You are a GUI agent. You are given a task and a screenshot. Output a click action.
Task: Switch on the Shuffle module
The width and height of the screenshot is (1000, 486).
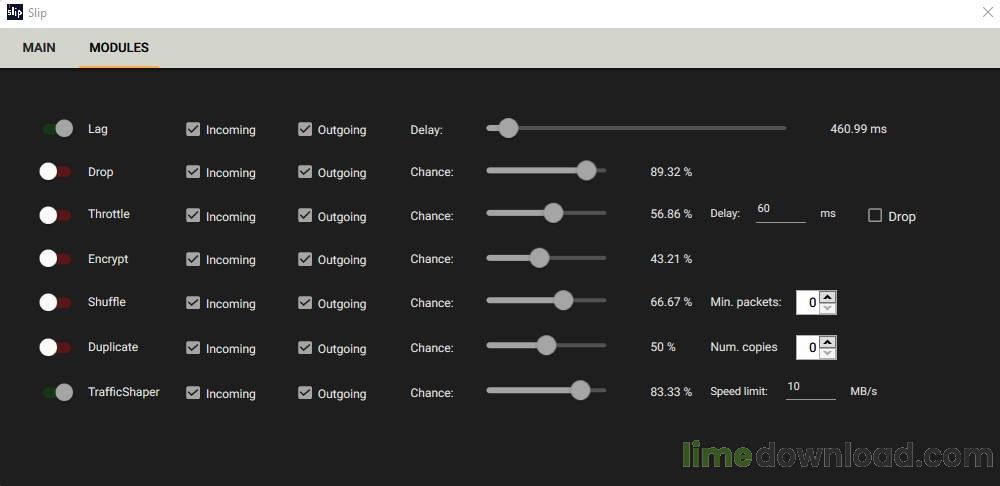click(x=56, y=302)
